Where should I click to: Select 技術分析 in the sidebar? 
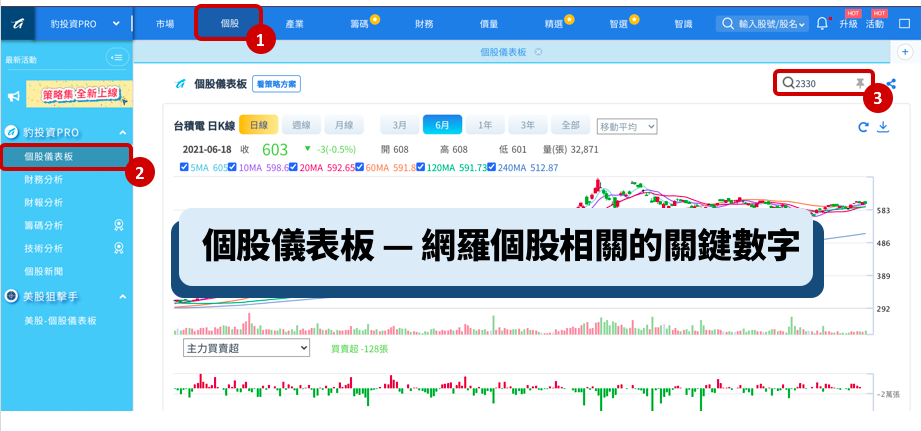[x=43, y=248]
